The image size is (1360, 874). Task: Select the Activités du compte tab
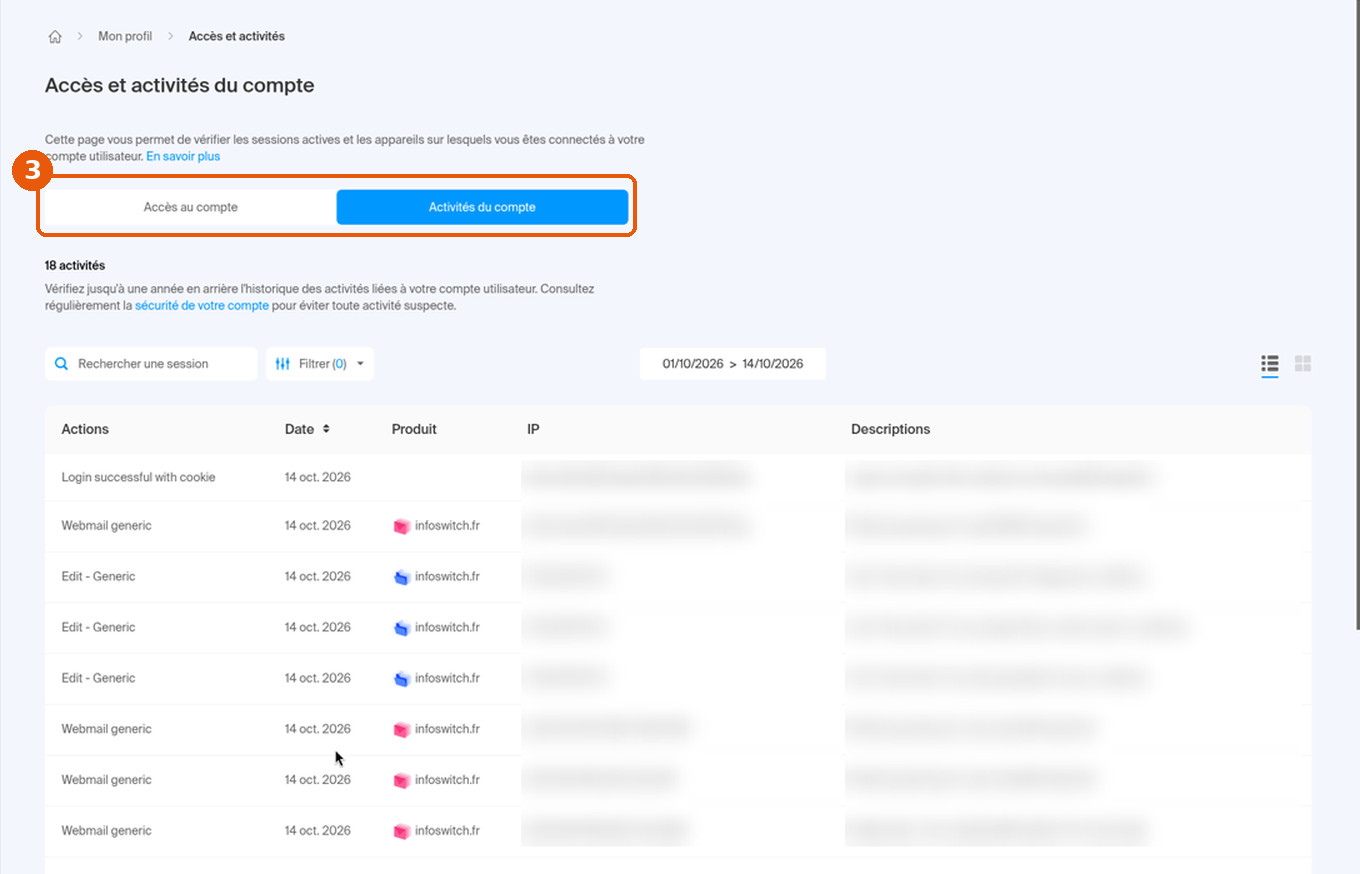[x=482, y=207]
